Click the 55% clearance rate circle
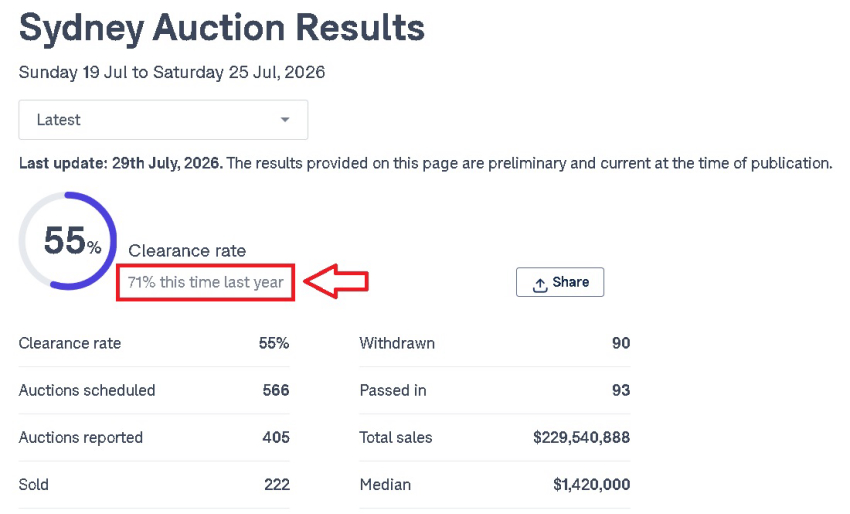The height and width of the screenshot is (514, 850). pos(68,241)
